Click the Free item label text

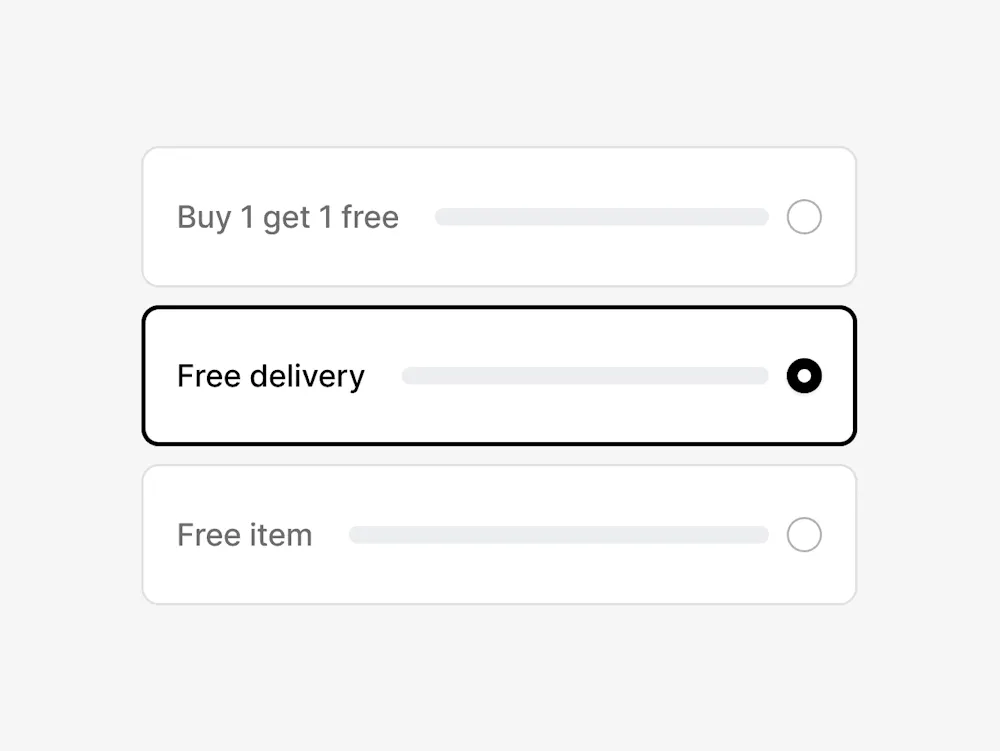click(245, 535)
